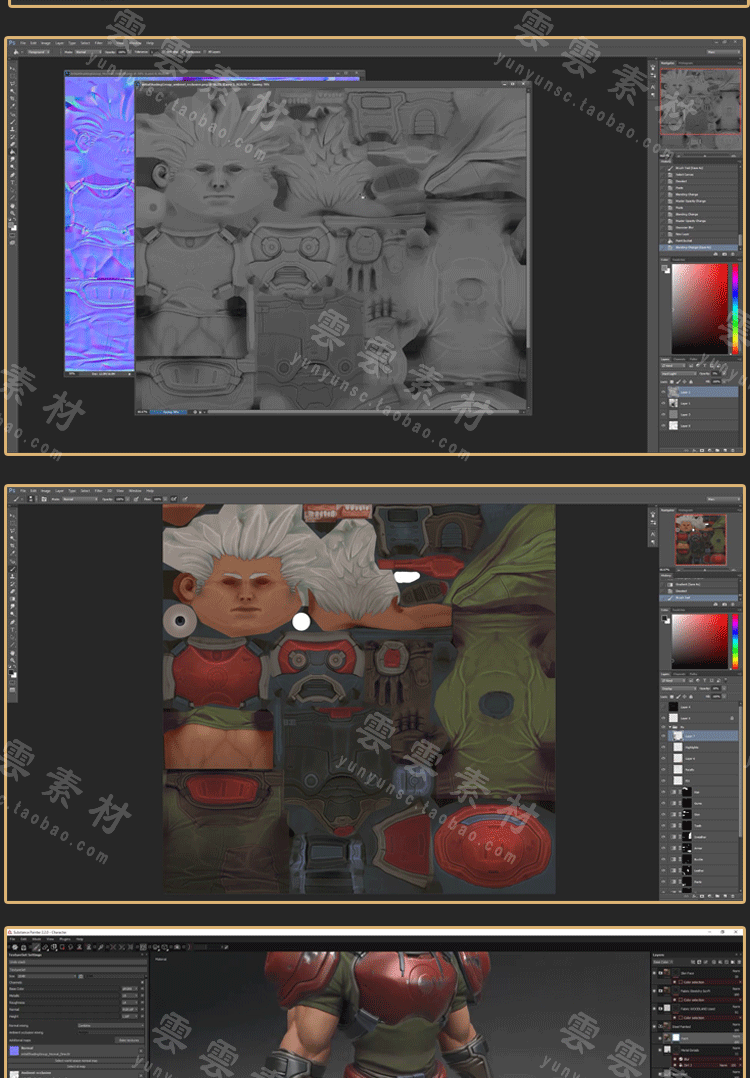Open layer Kind filter dropdown in middle Photoshop
The width and height of the screenshot is (750, 1078).
click(x=673, y=681)
